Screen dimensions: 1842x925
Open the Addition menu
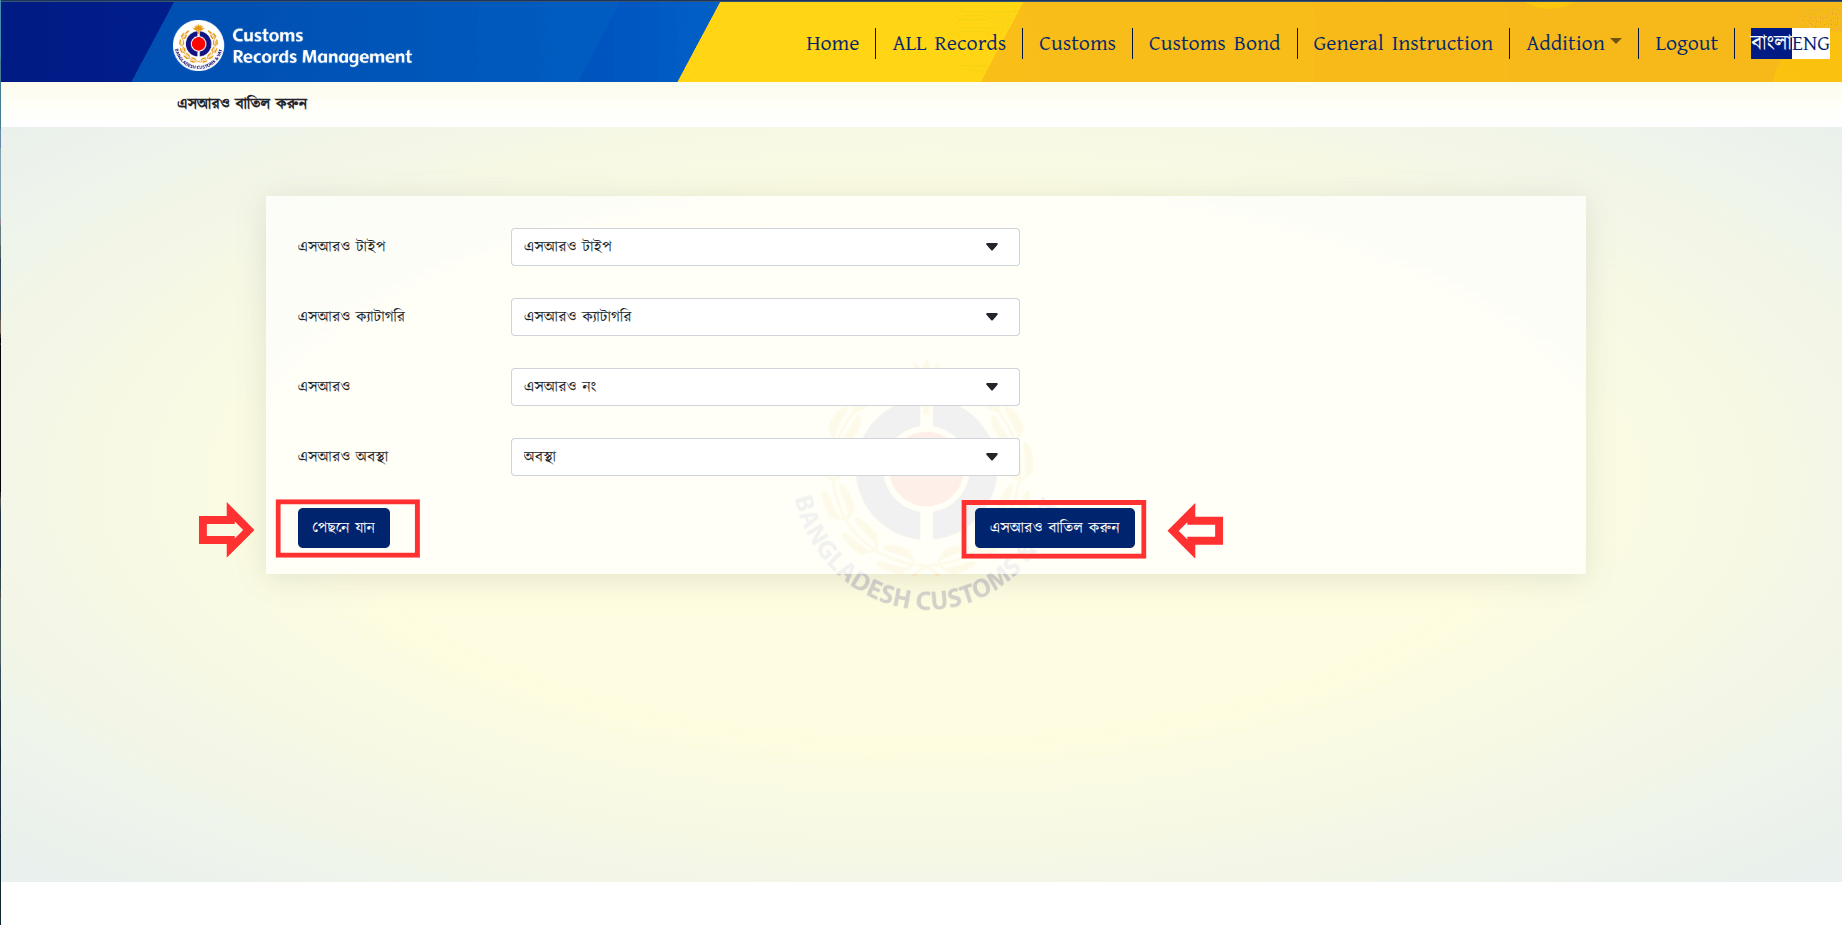click(1573, 43)
